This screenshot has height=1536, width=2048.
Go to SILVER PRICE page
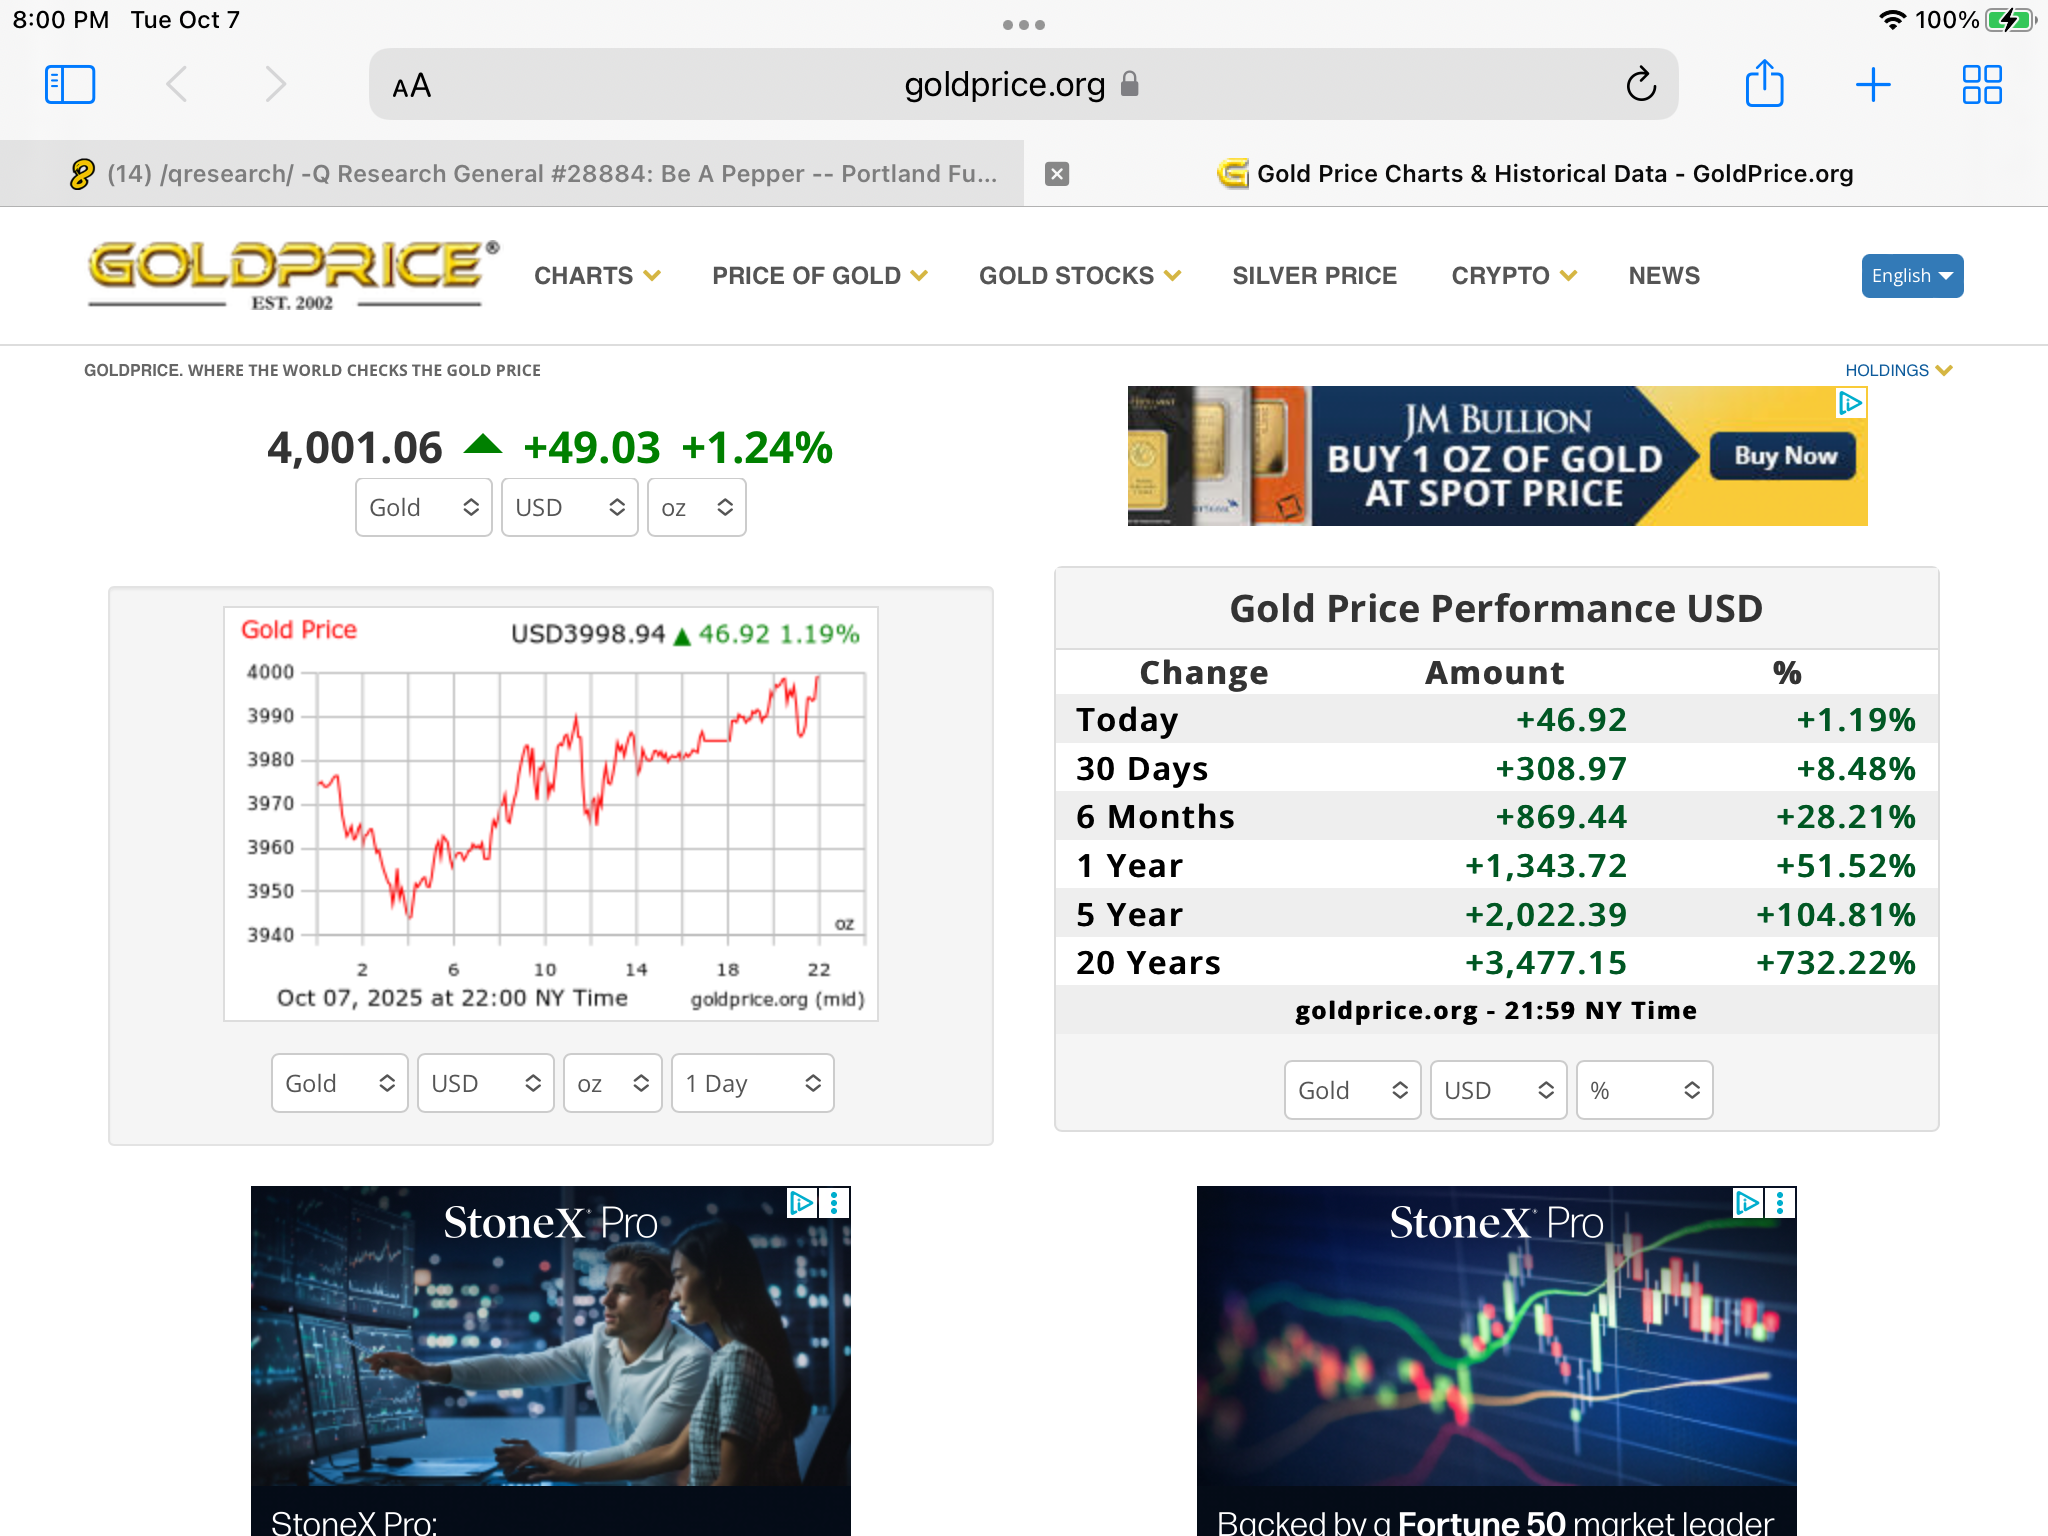[1314, 276]
